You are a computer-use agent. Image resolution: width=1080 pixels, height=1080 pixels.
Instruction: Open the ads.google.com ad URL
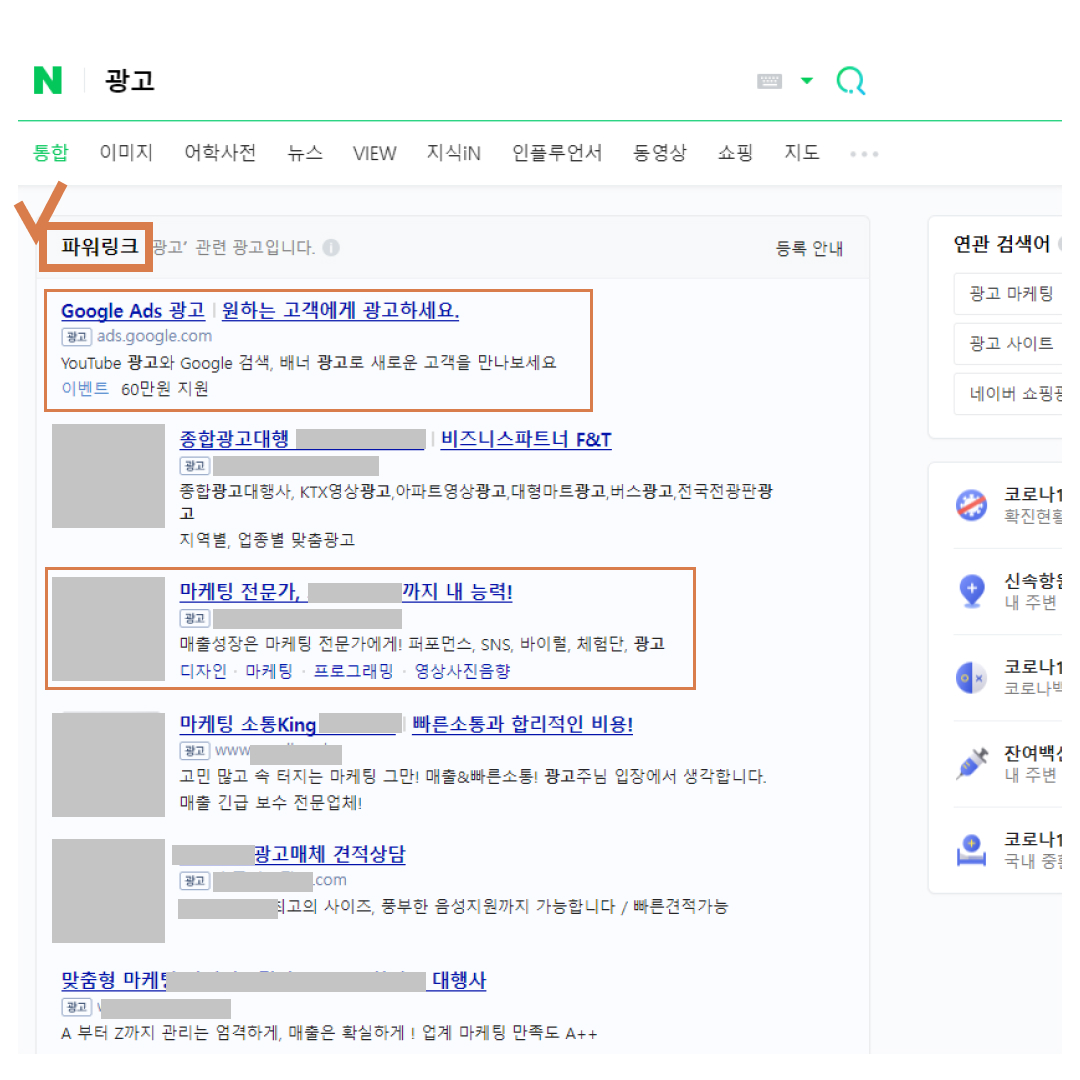coord(155,336)
